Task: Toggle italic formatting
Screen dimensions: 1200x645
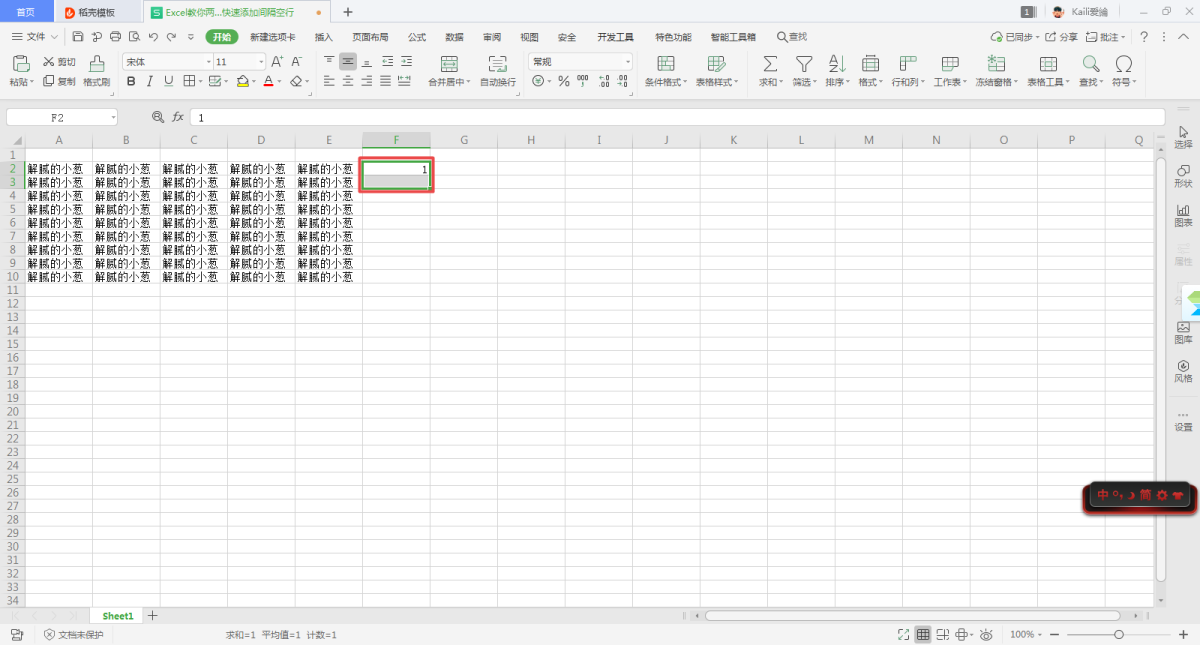Action: (149, 81)
